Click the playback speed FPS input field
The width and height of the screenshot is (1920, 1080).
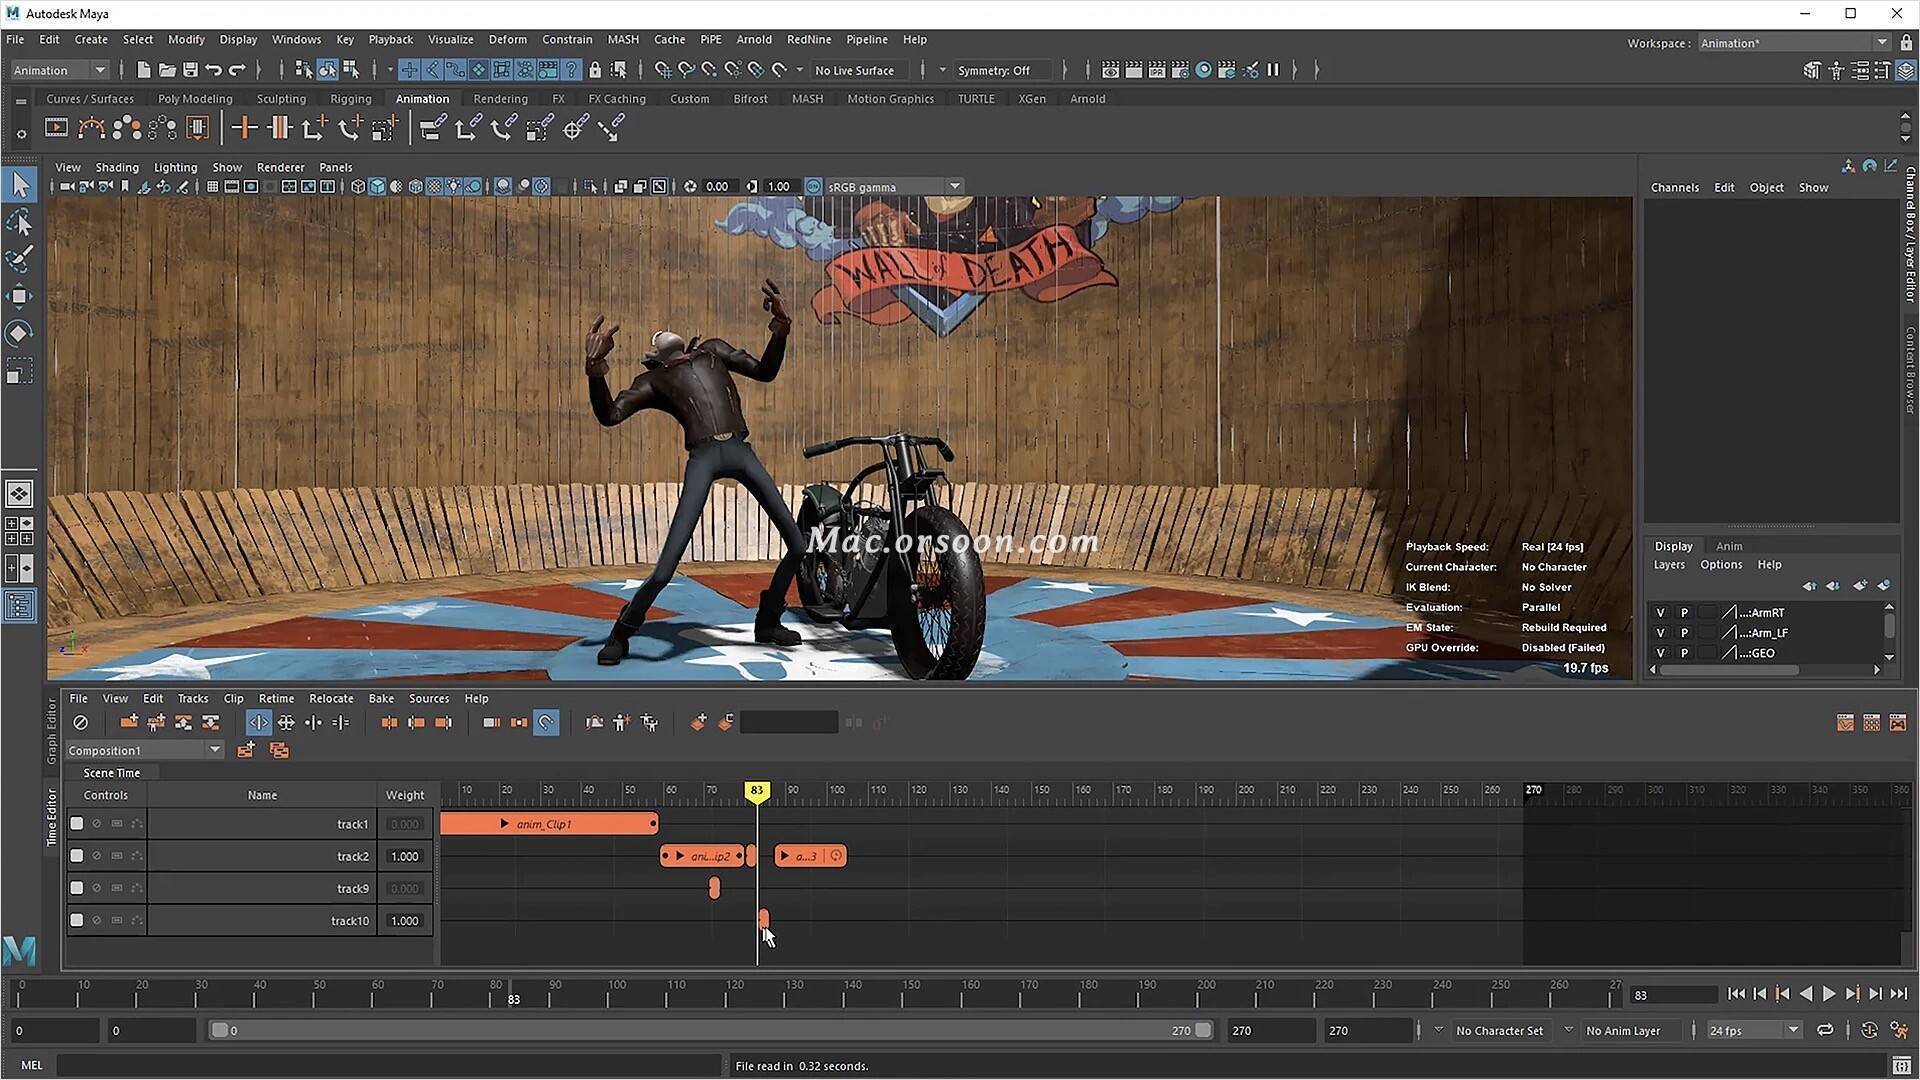[x=1741, y=1030]
